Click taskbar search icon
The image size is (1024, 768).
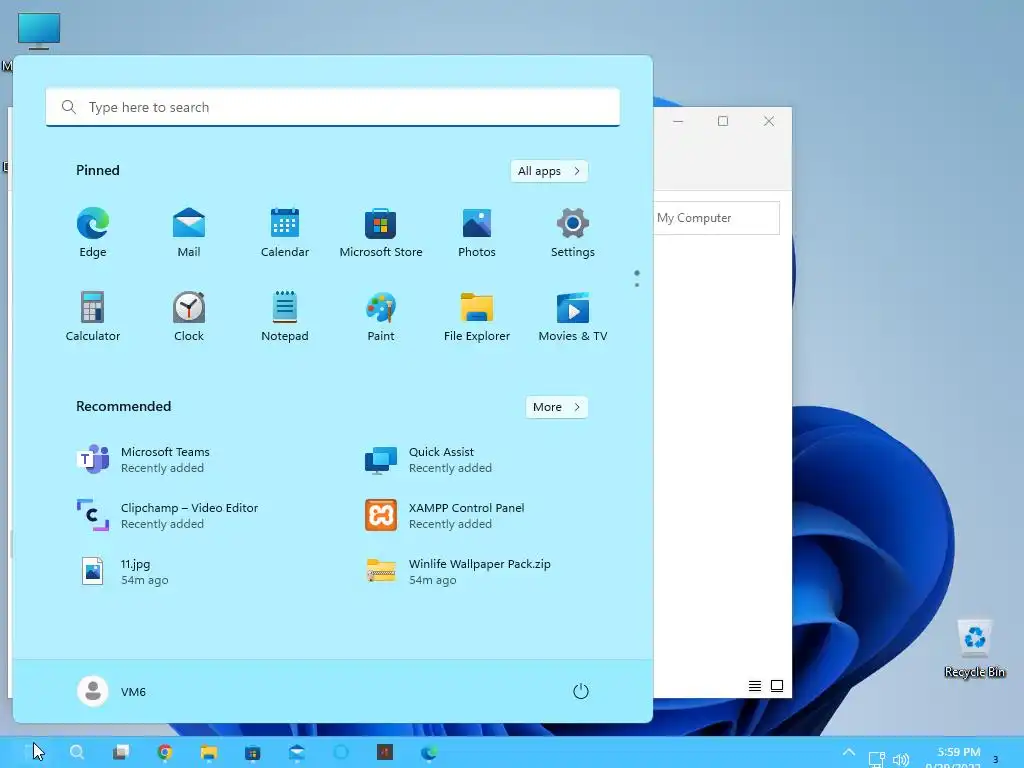click(x=77, y=752)
